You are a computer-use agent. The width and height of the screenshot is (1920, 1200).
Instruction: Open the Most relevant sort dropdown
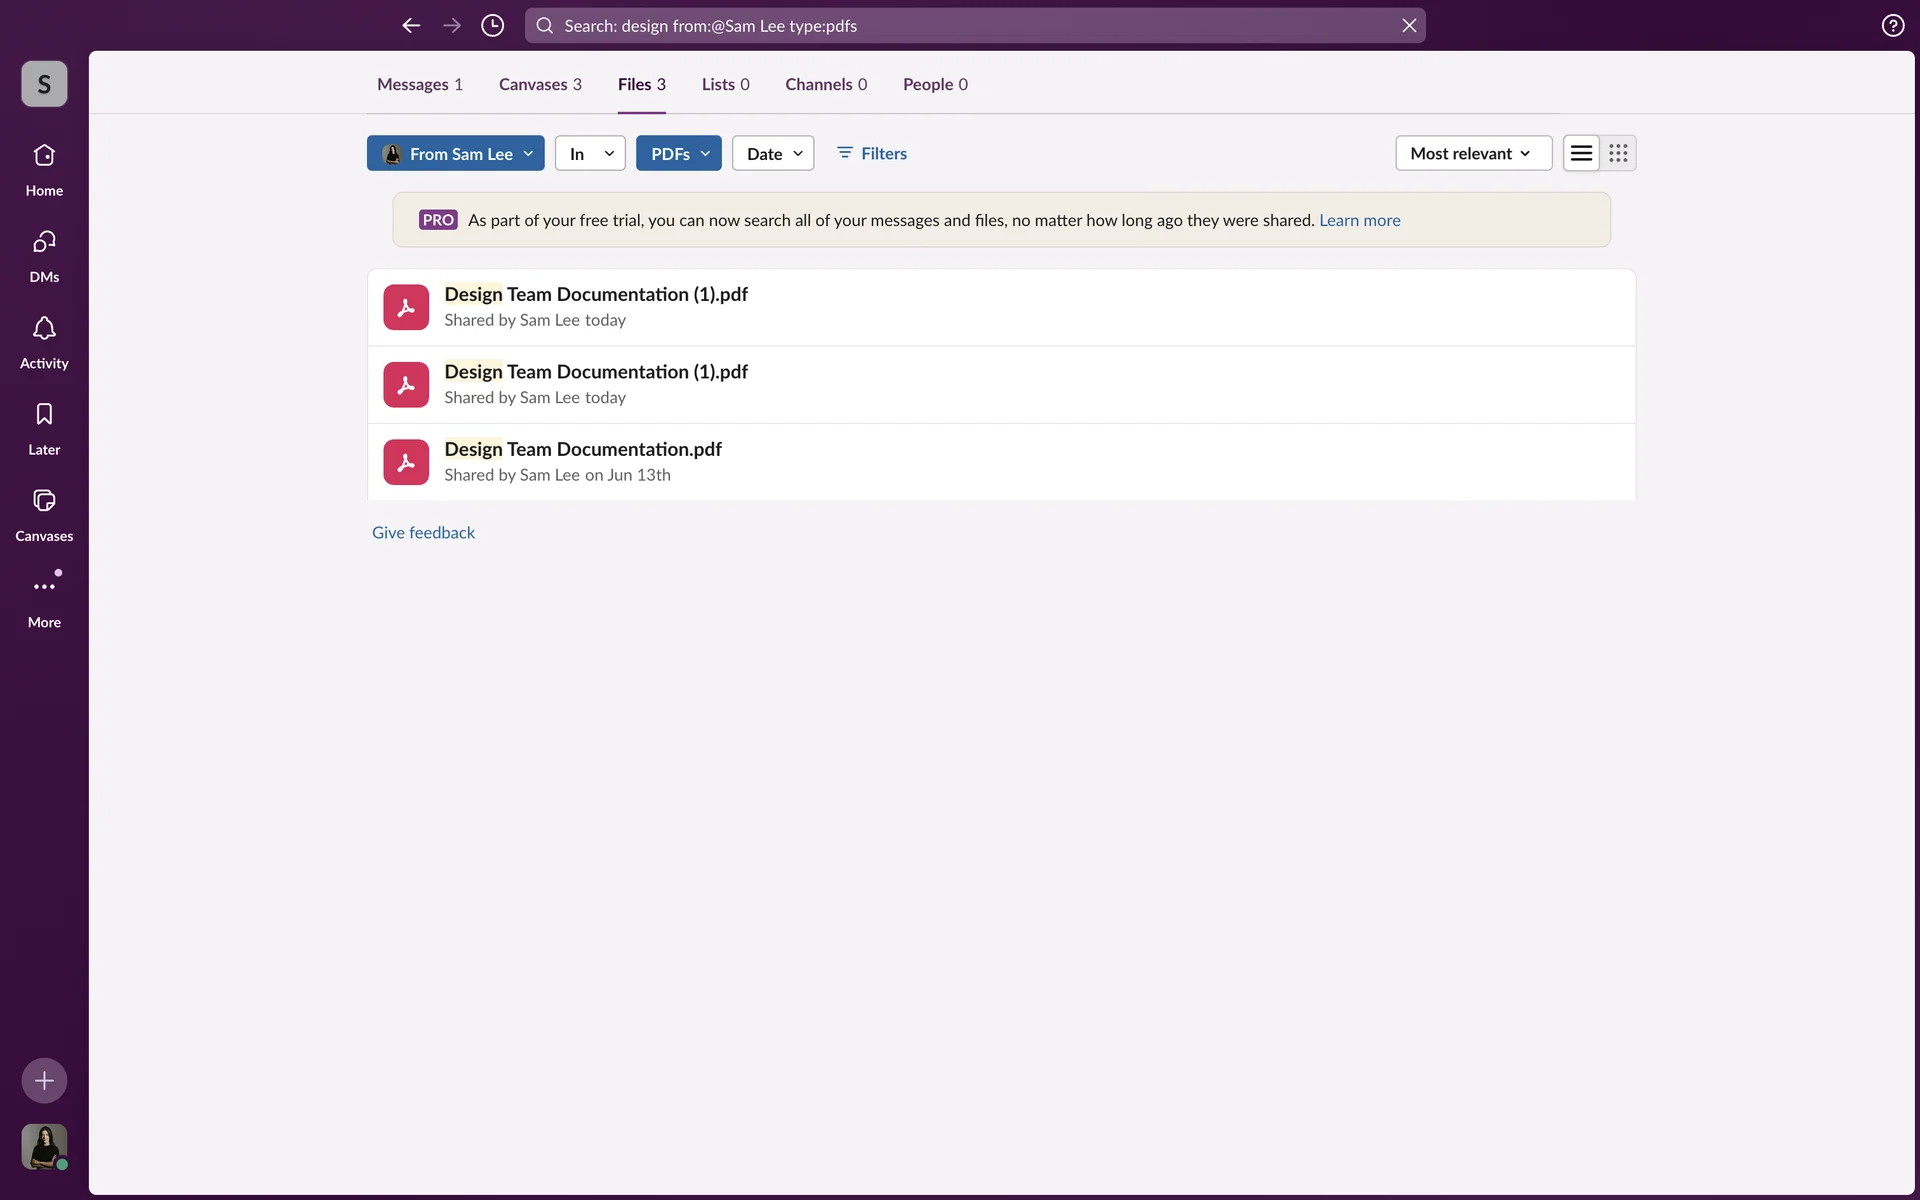coord(1472,153)
